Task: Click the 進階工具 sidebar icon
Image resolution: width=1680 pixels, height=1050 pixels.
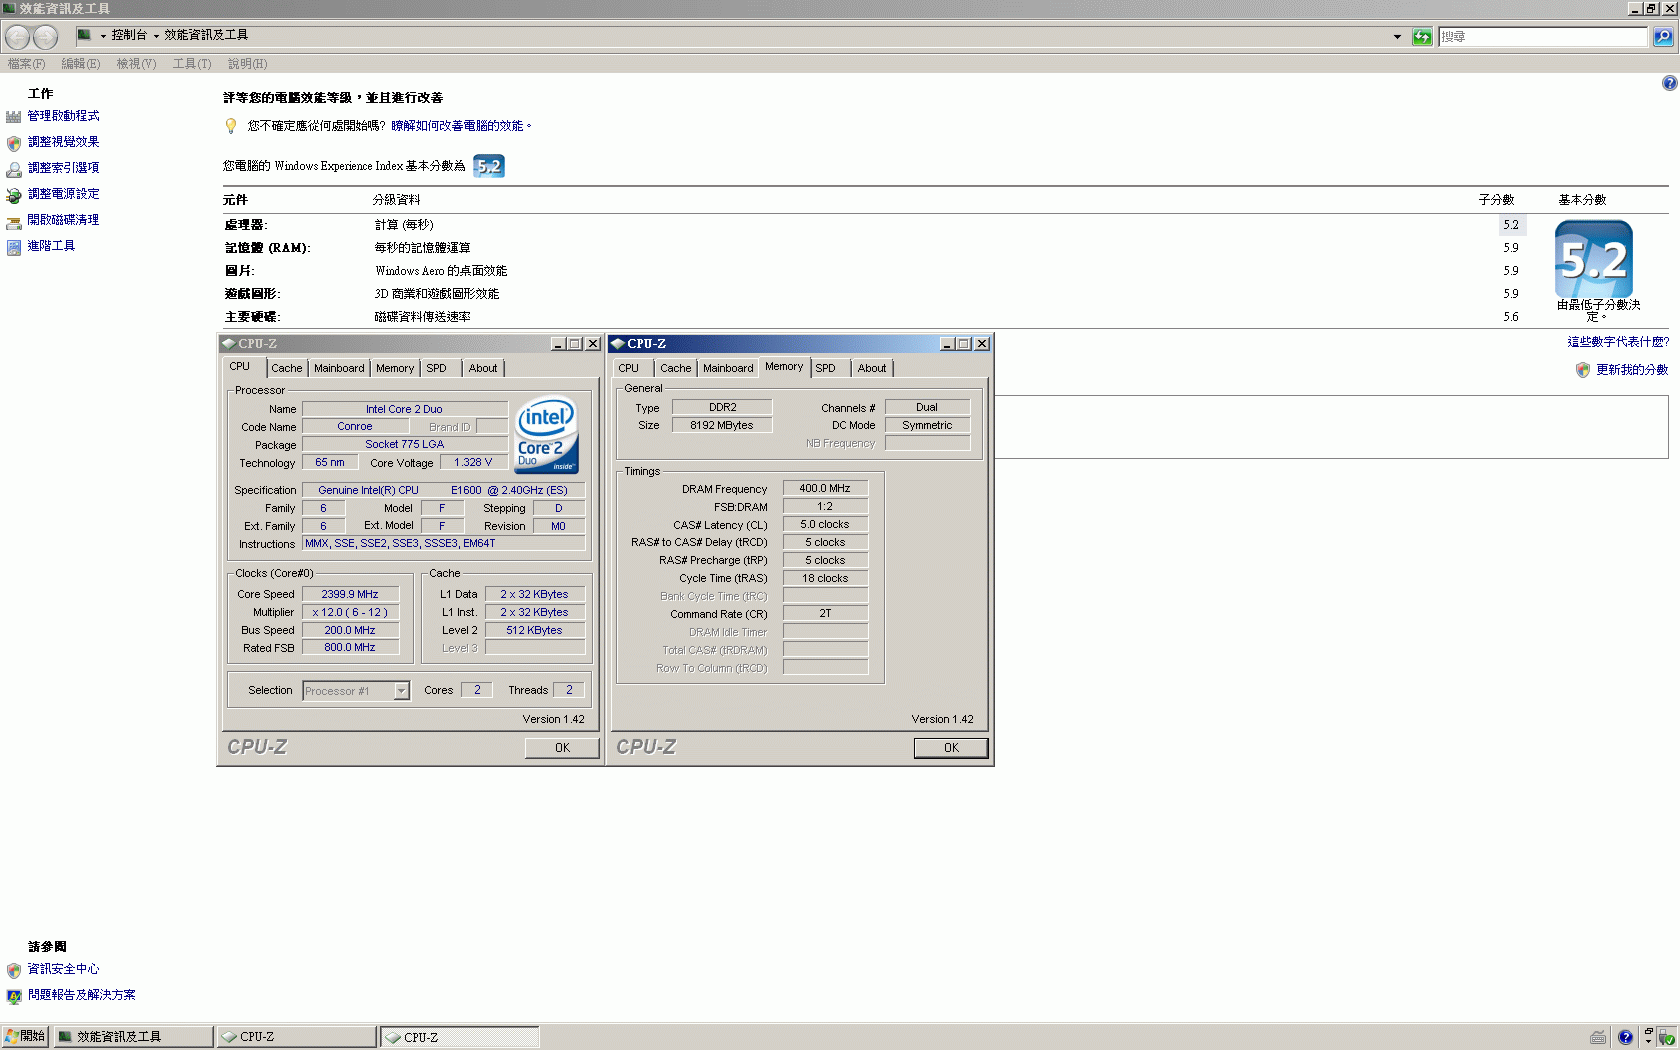Action: click(x=14, y=247)
